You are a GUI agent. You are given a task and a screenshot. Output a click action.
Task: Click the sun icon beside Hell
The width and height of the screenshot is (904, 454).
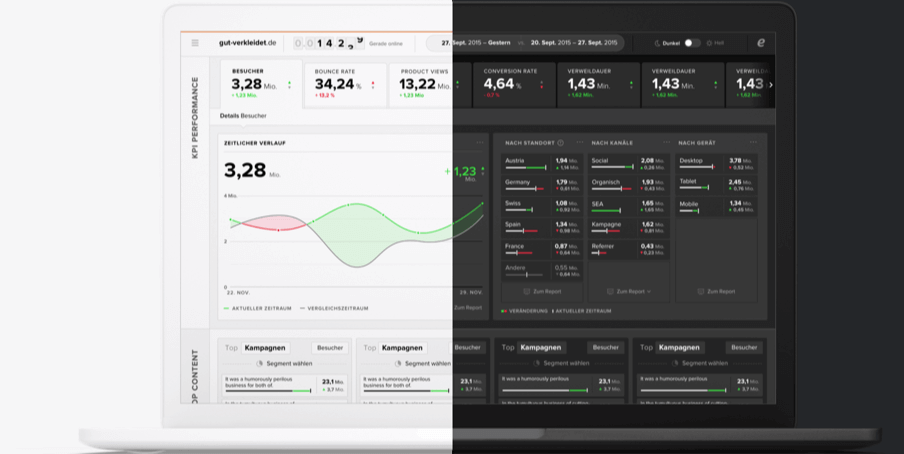pos(709,43)
